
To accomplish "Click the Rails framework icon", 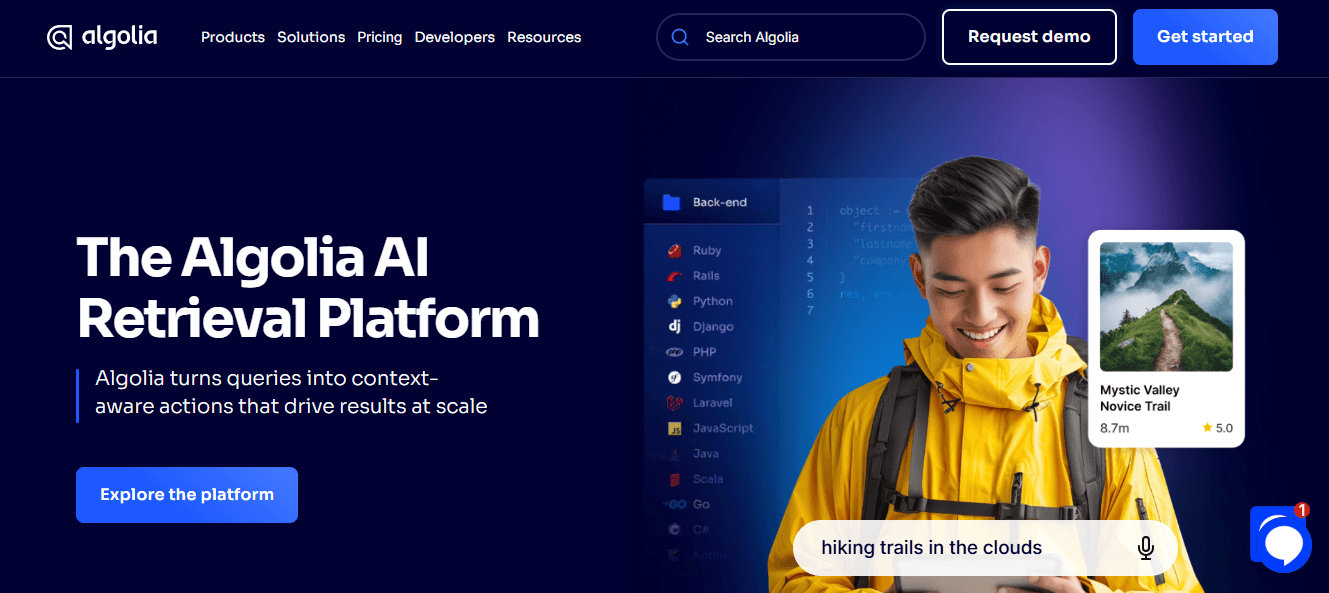I will click(x=673, y=275).
